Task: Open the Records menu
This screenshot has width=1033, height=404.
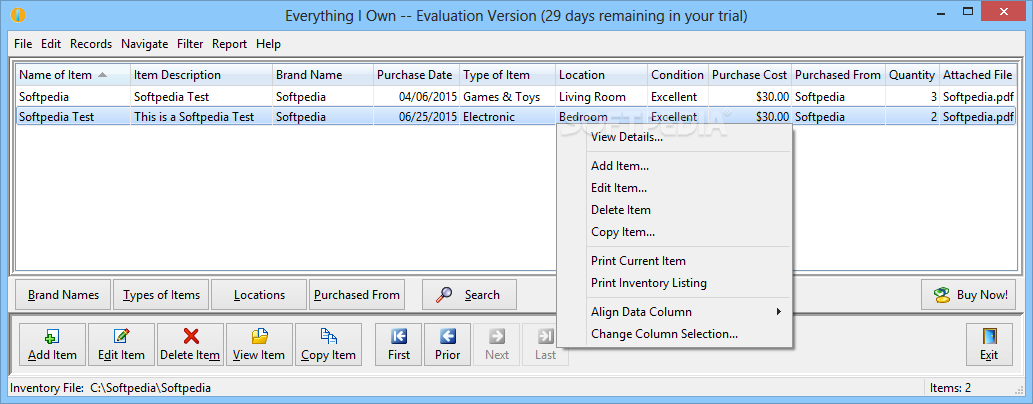Action: [91, 44]
